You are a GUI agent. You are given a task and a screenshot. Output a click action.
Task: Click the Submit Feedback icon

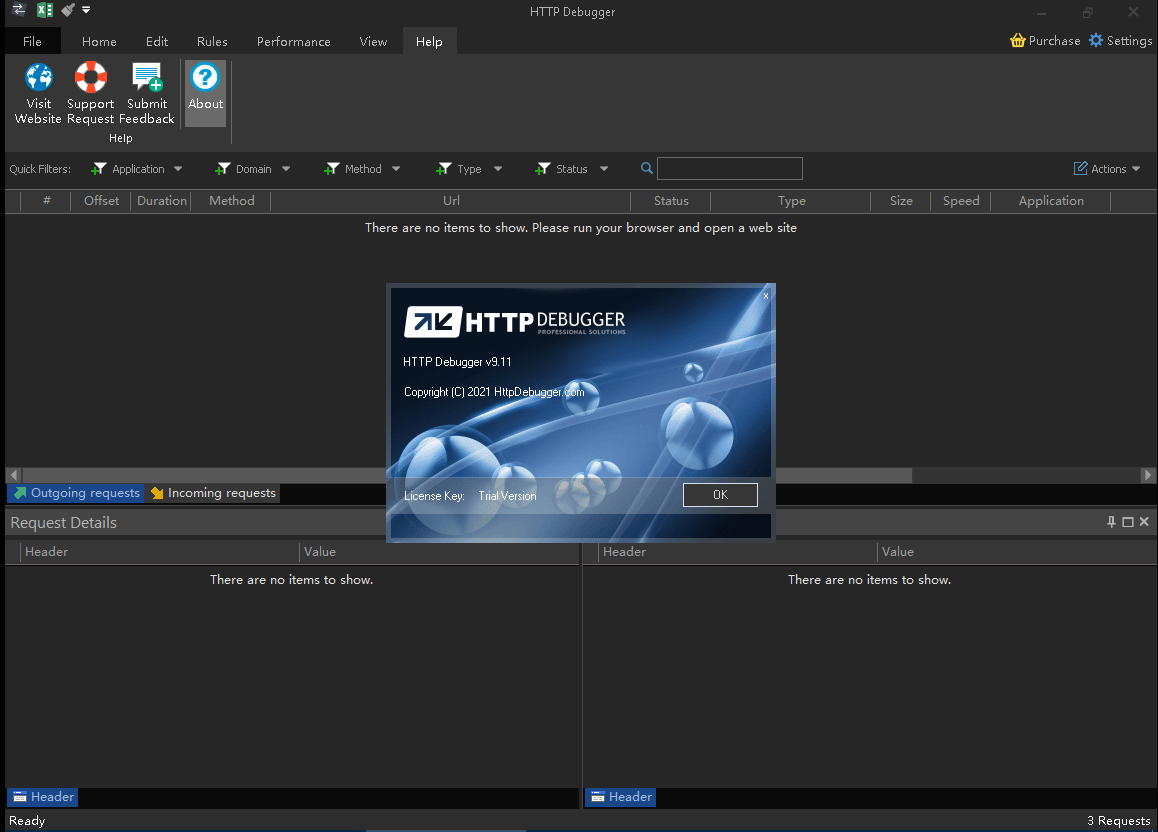tap(147, 78)
